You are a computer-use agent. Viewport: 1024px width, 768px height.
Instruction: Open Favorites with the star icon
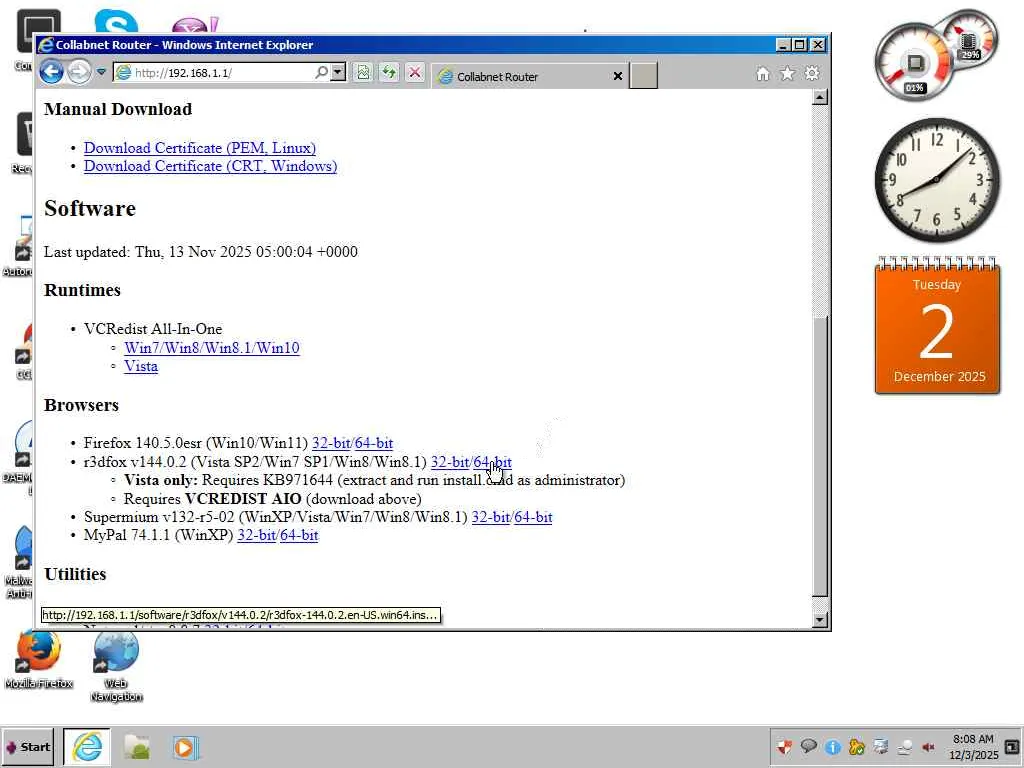coord(788,74)
